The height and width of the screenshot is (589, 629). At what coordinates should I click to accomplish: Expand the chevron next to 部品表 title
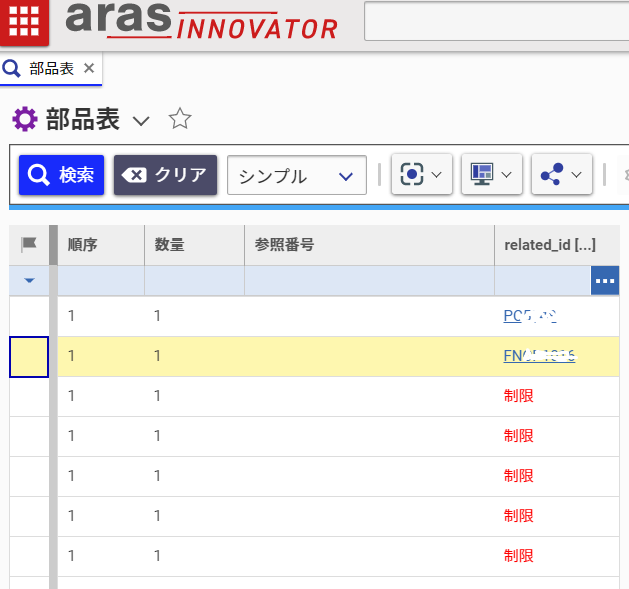coord(142,121)
